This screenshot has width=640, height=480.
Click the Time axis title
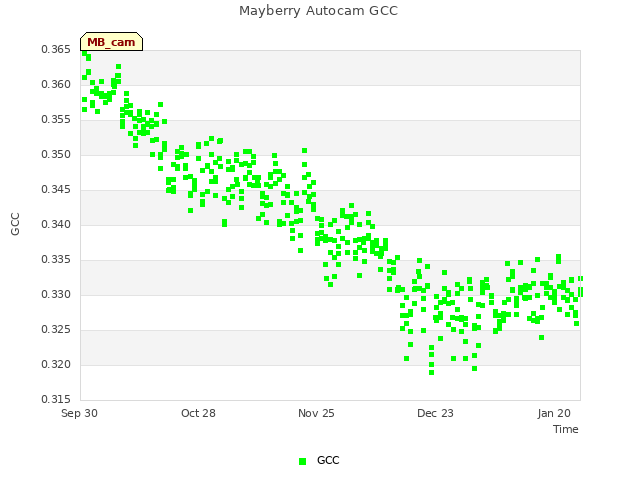[x=566, y=429]
